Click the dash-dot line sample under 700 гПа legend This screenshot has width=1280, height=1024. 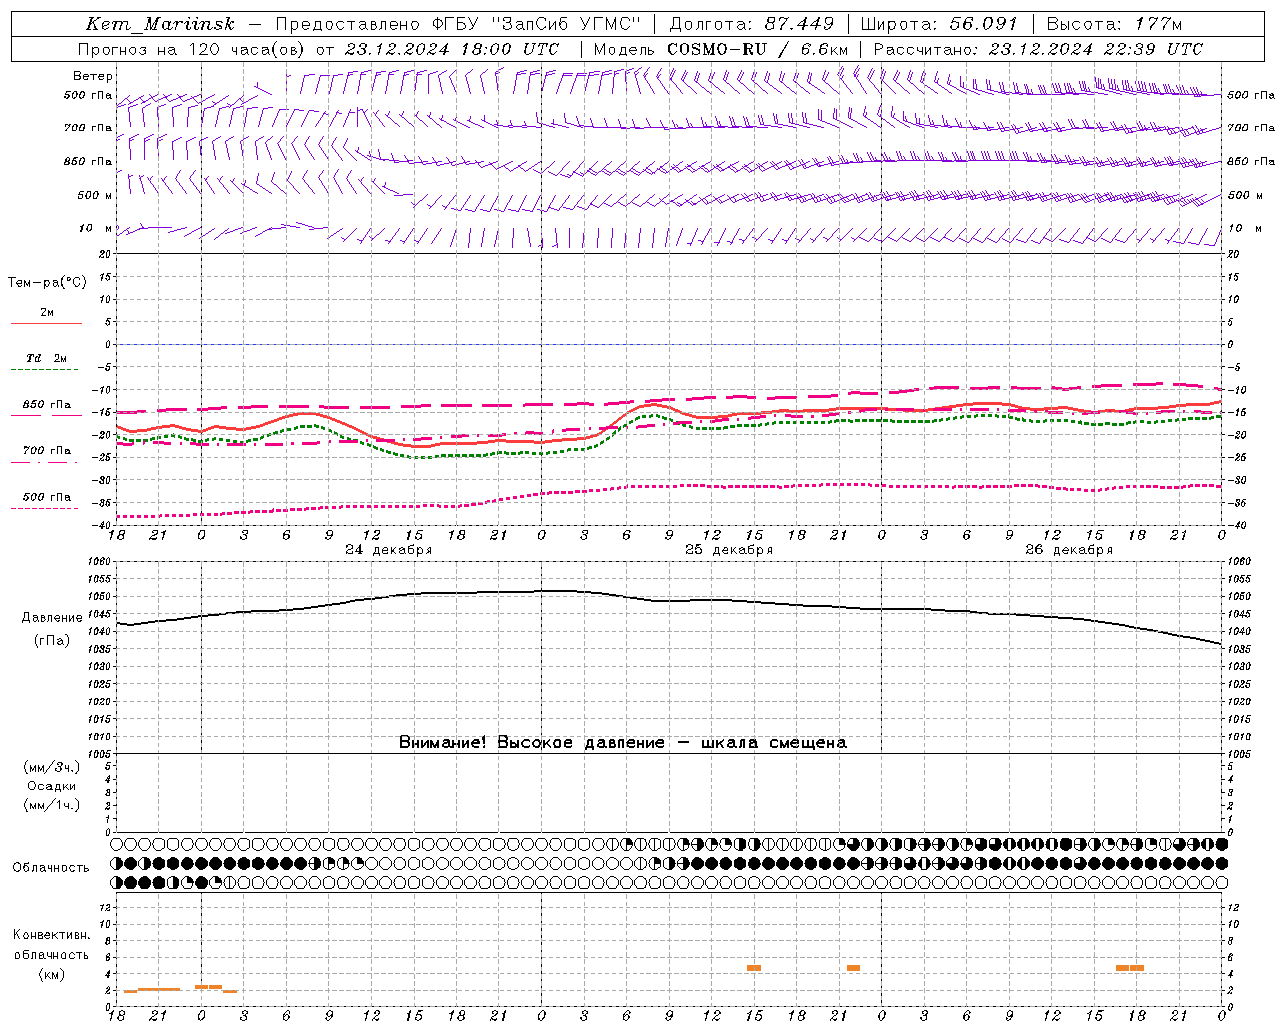[46, 462]
